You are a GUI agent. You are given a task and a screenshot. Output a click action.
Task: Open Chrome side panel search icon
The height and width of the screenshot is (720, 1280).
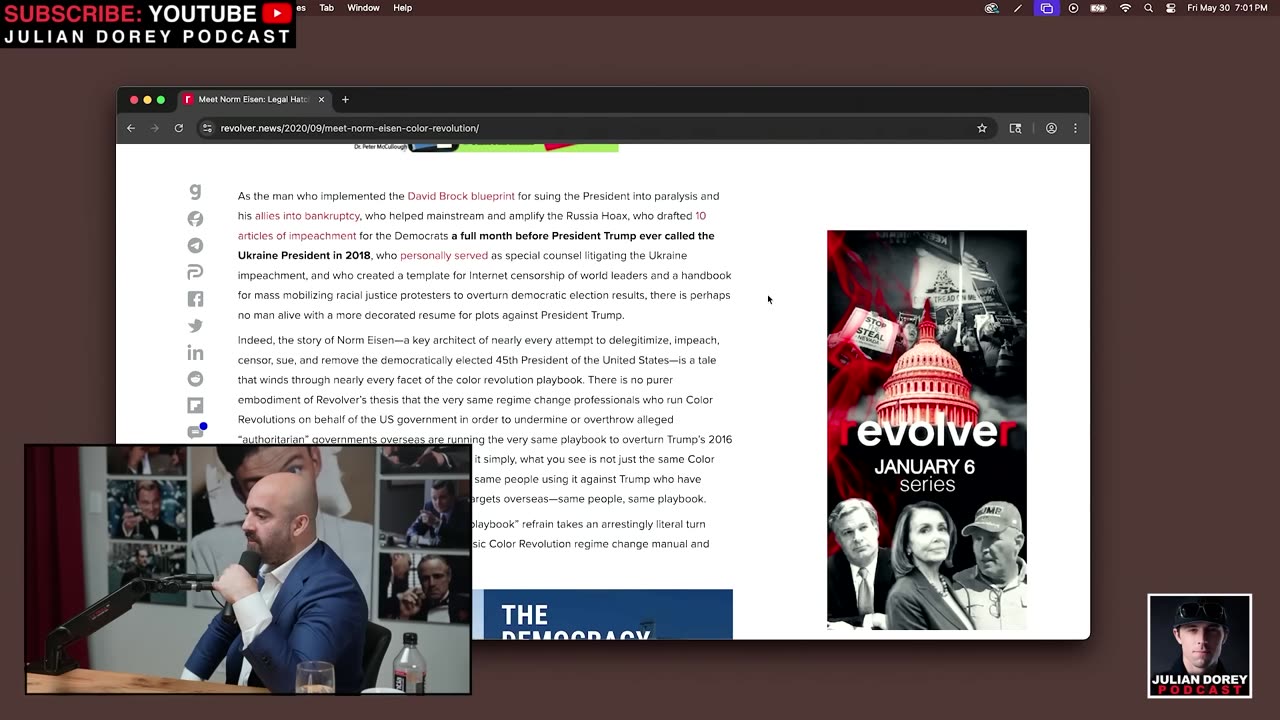point(1015,128)
